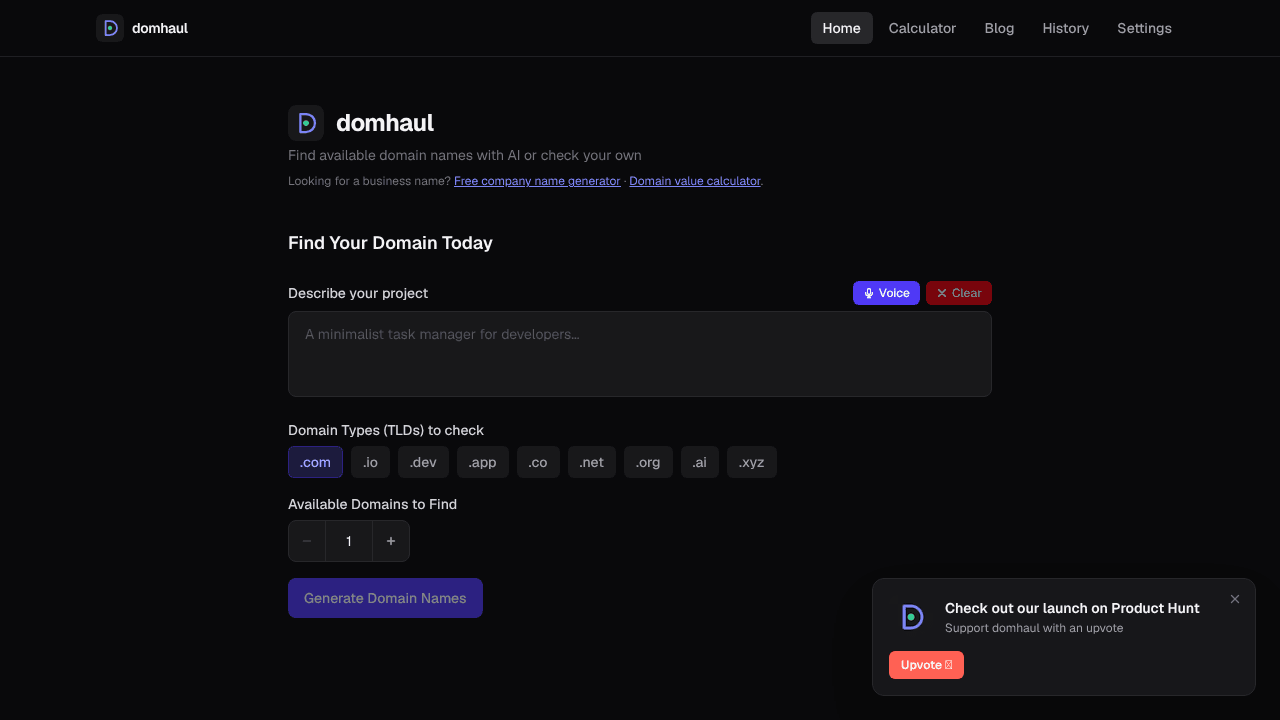Image resolution: width=1280 pixels, height=720 pixels.
Task: Focus the project description text area
Action: tap(640, 354)
